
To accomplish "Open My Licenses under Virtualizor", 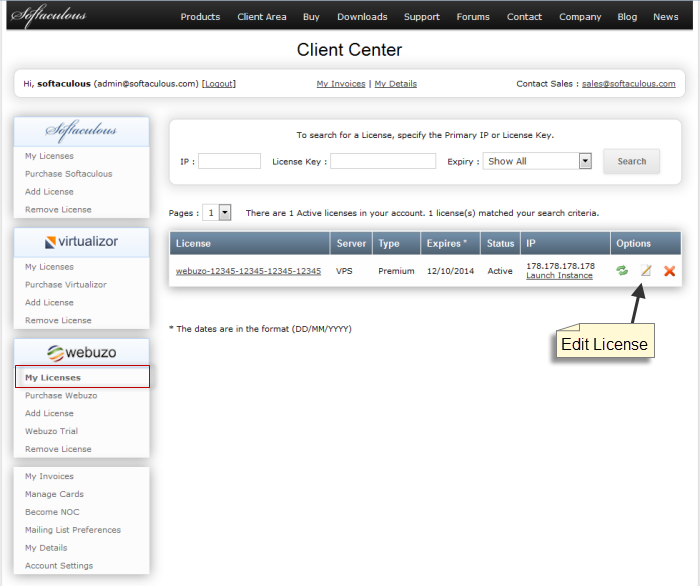I will (49, 267).
